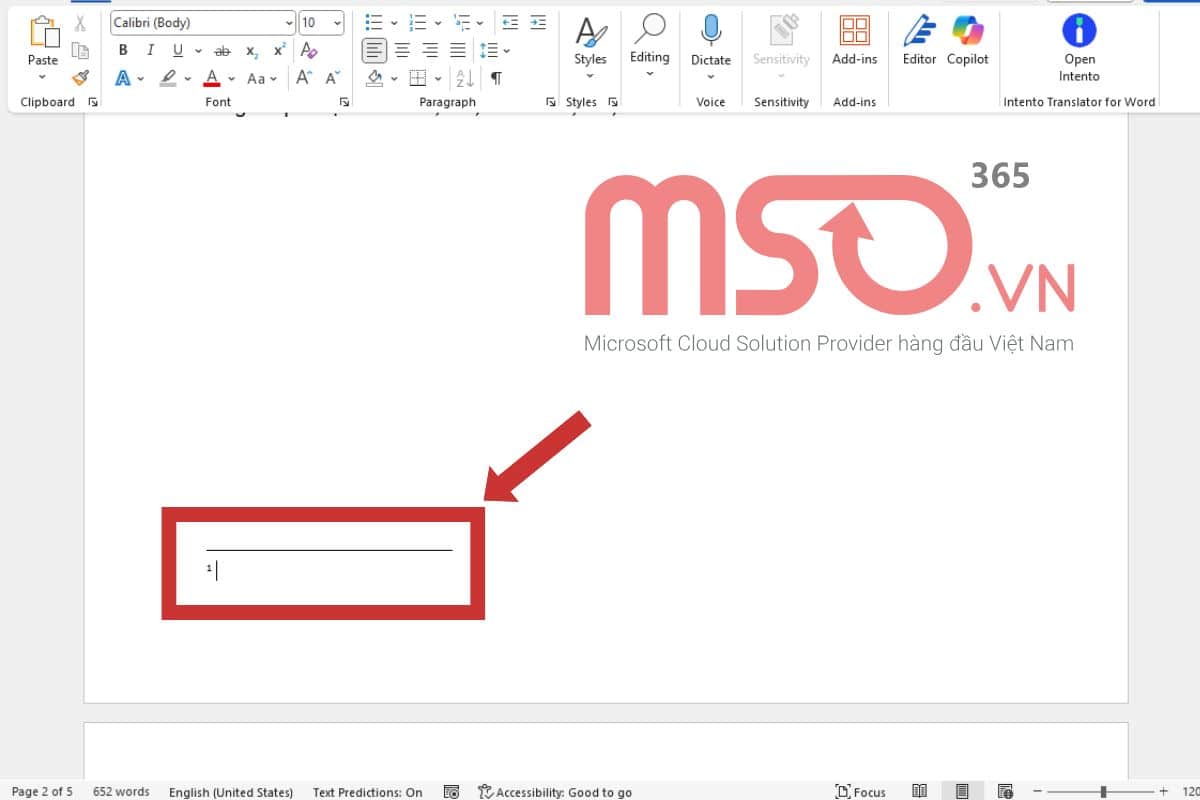1200x800 pixels.
Task: Open the Paragraph dialog launcher
Action: coord(550,102)
